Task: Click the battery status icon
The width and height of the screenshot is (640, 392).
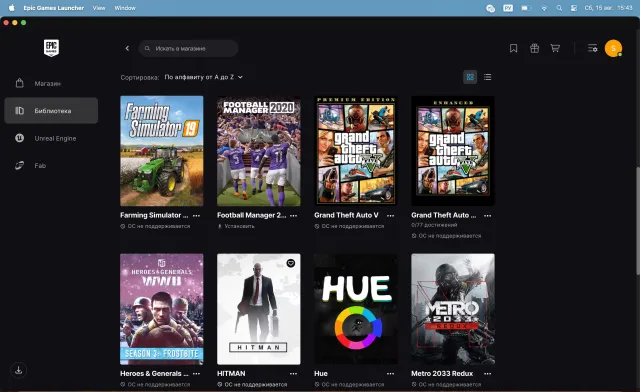Action: pos(526,8)
